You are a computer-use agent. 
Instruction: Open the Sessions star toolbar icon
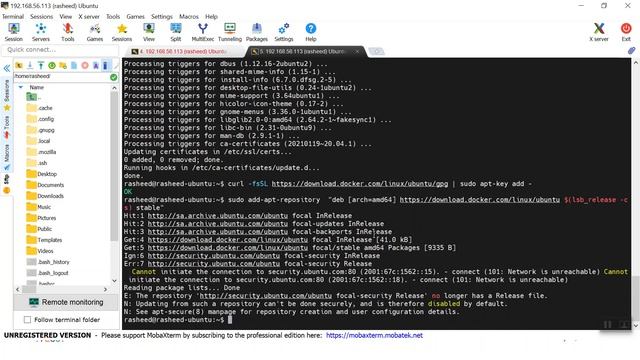click(122, 32)
